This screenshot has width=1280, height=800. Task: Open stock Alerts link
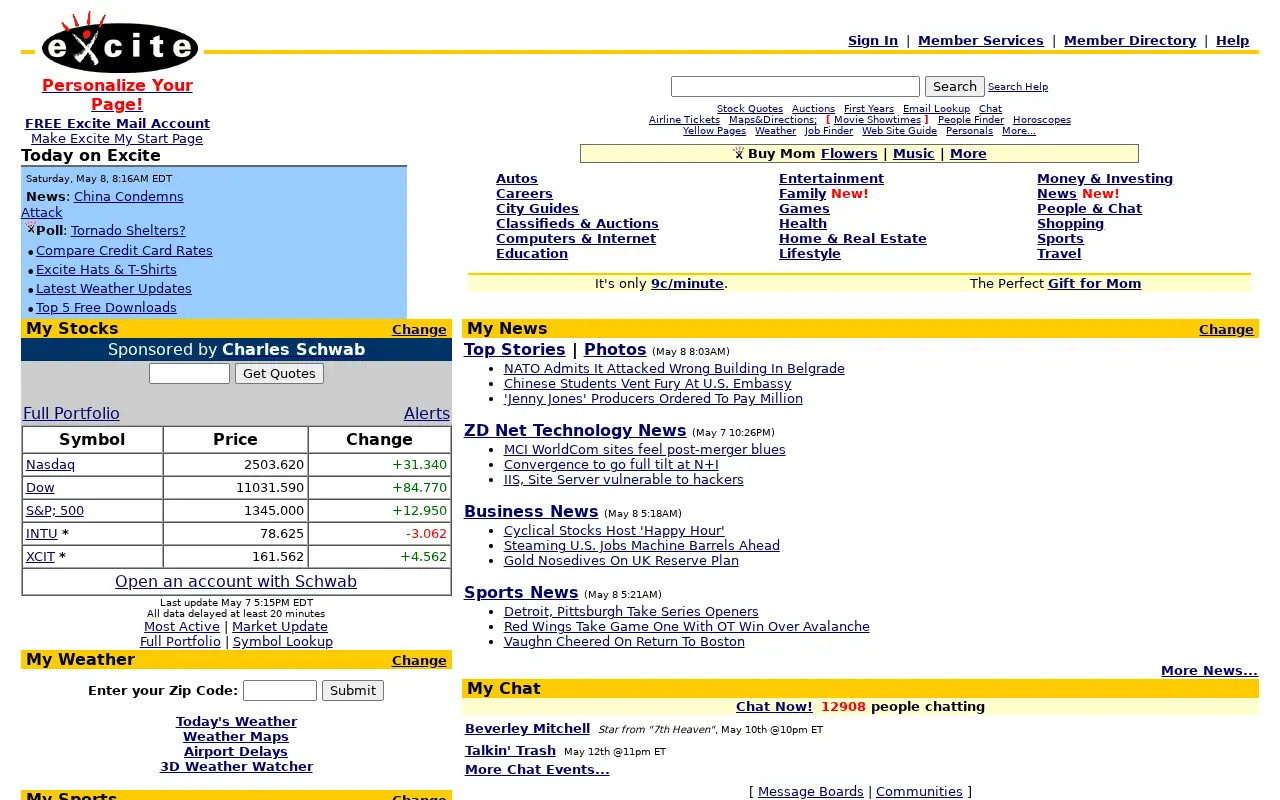427,414
